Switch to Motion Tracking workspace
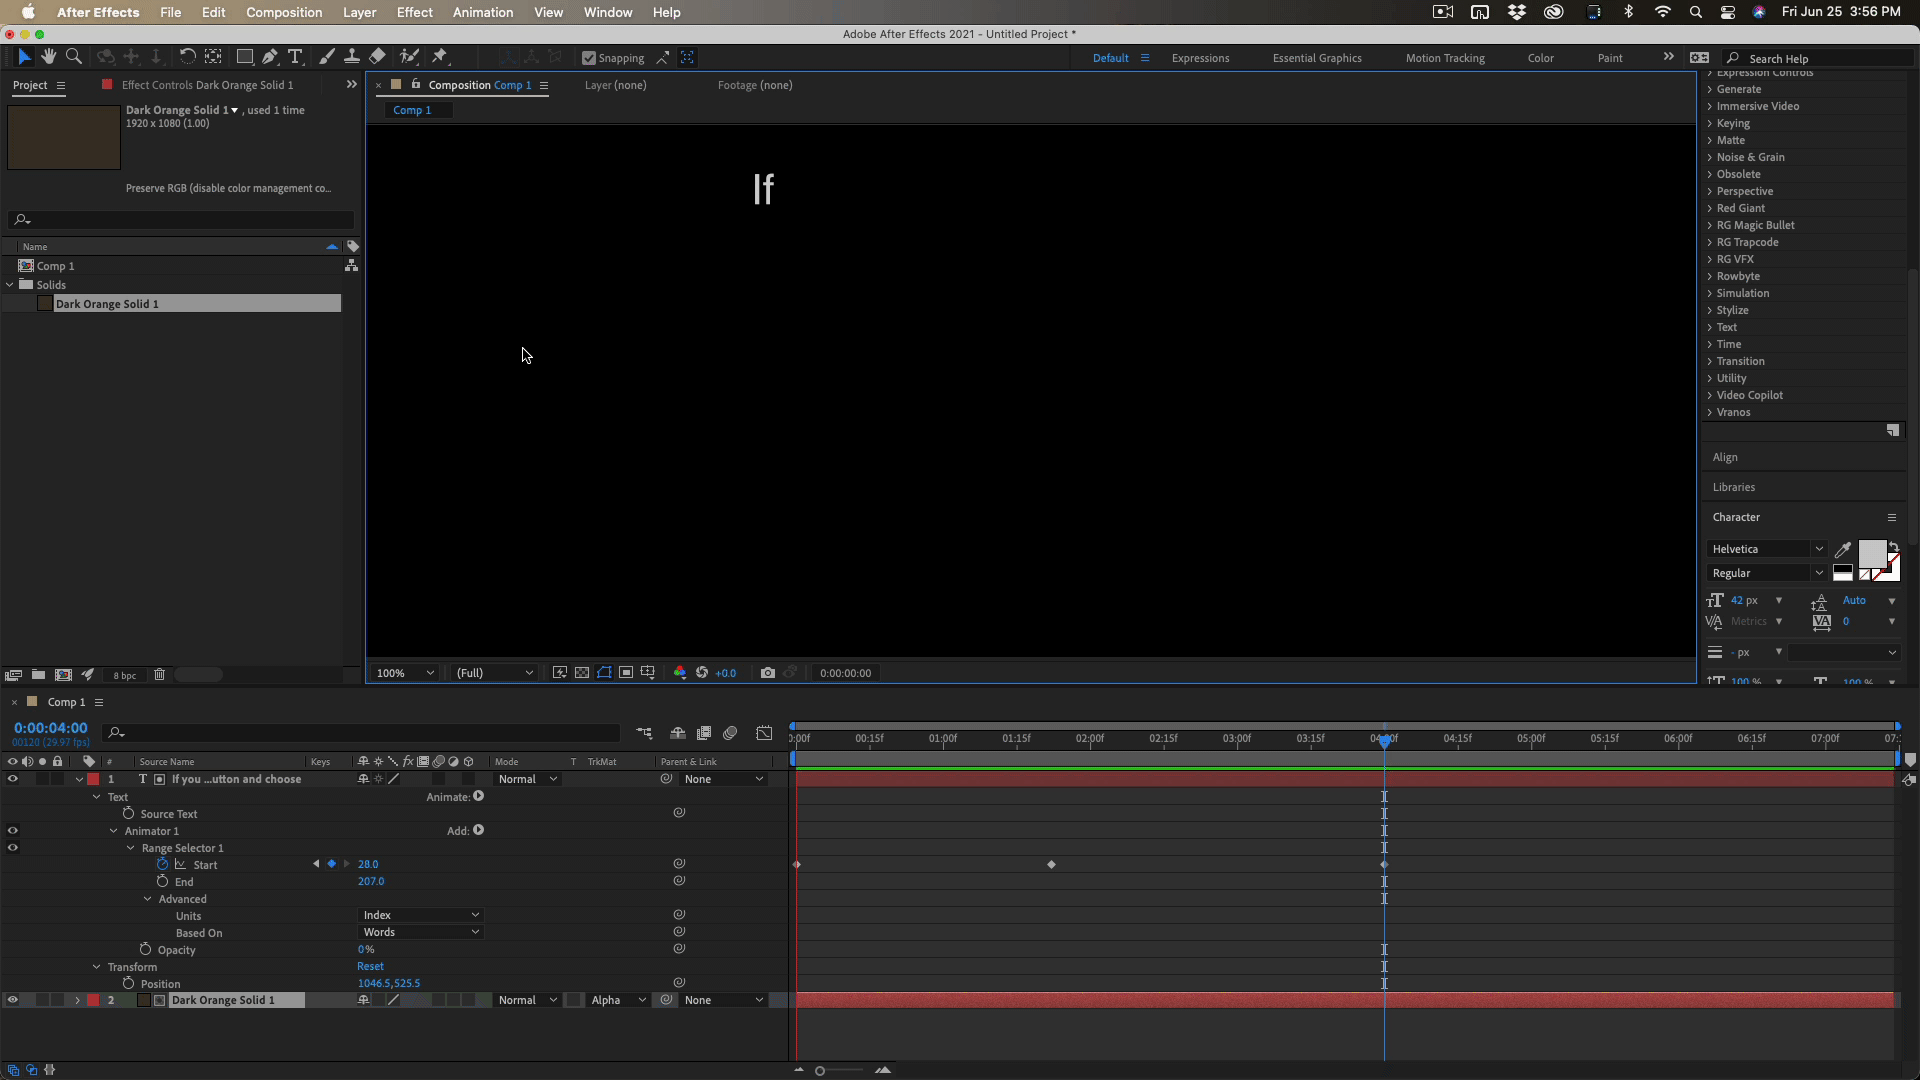This screenshot has height=1080, width=1920. coord(1444,58)
